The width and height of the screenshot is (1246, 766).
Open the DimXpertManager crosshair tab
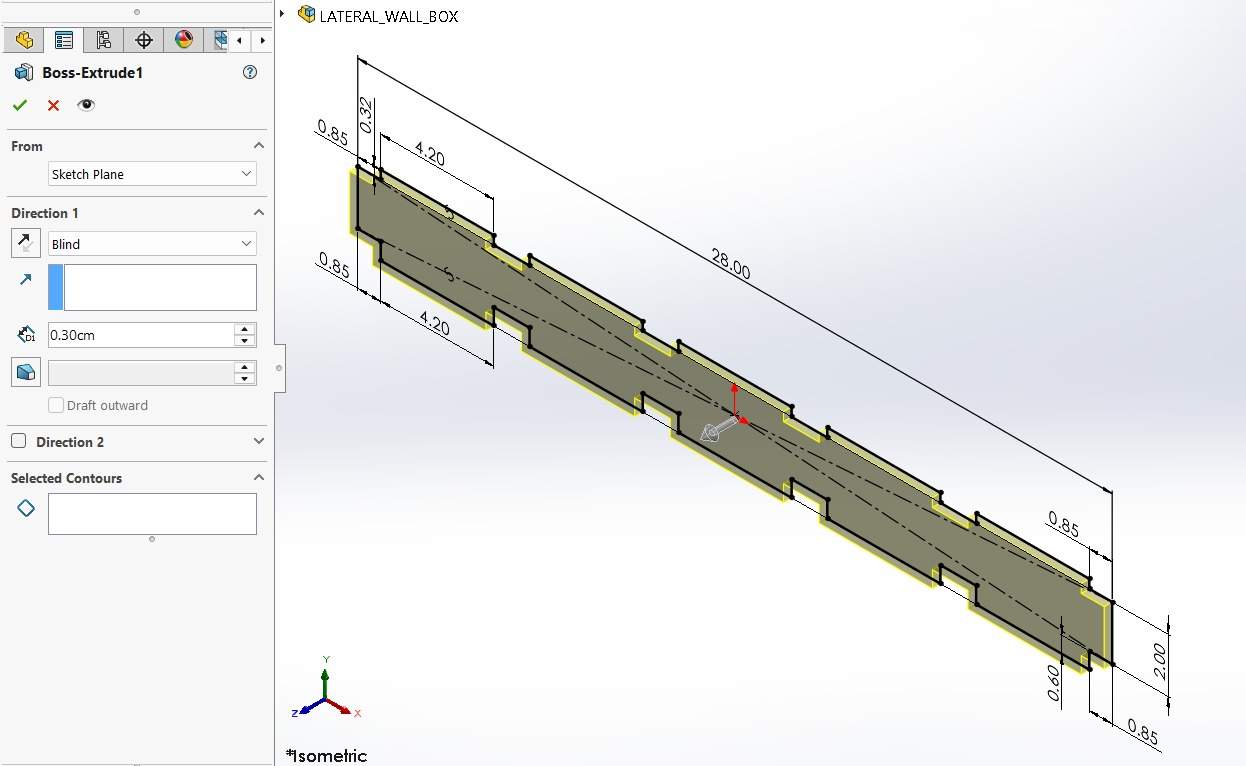(x=144, y=40)
